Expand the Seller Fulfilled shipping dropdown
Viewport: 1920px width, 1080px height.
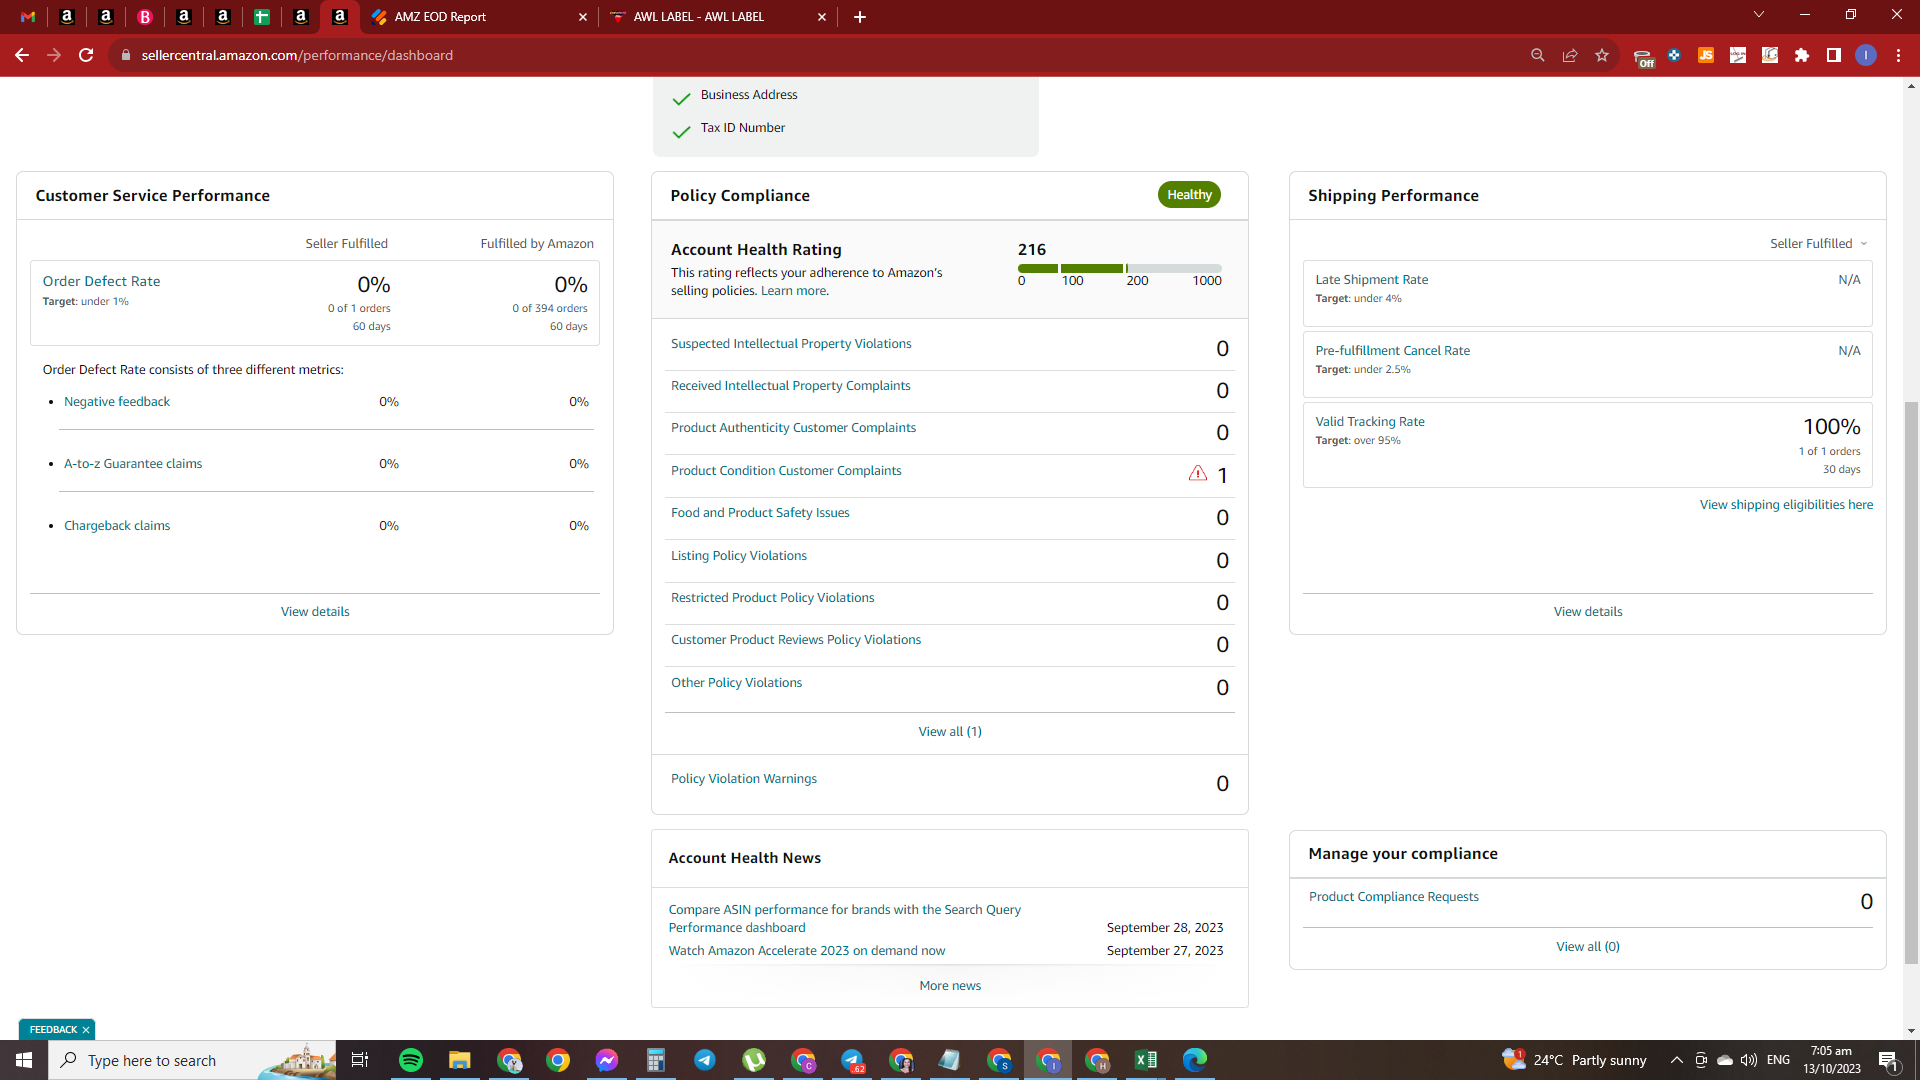[1818, 244]
